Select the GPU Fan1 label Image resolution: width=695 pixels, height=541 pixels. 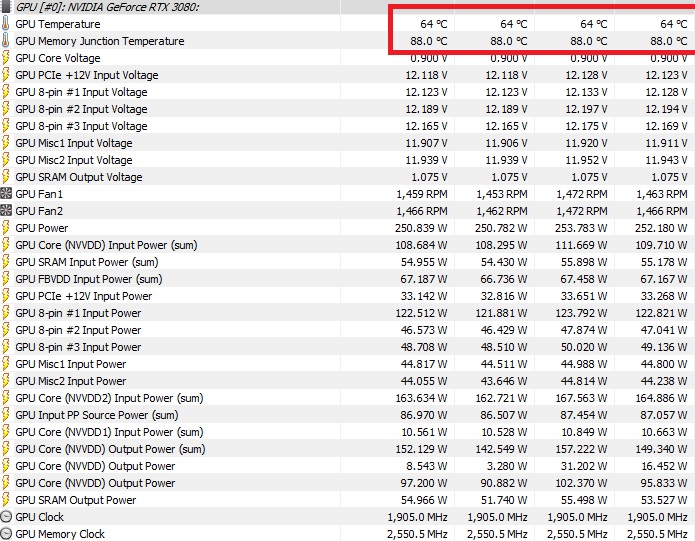point(39,194)
